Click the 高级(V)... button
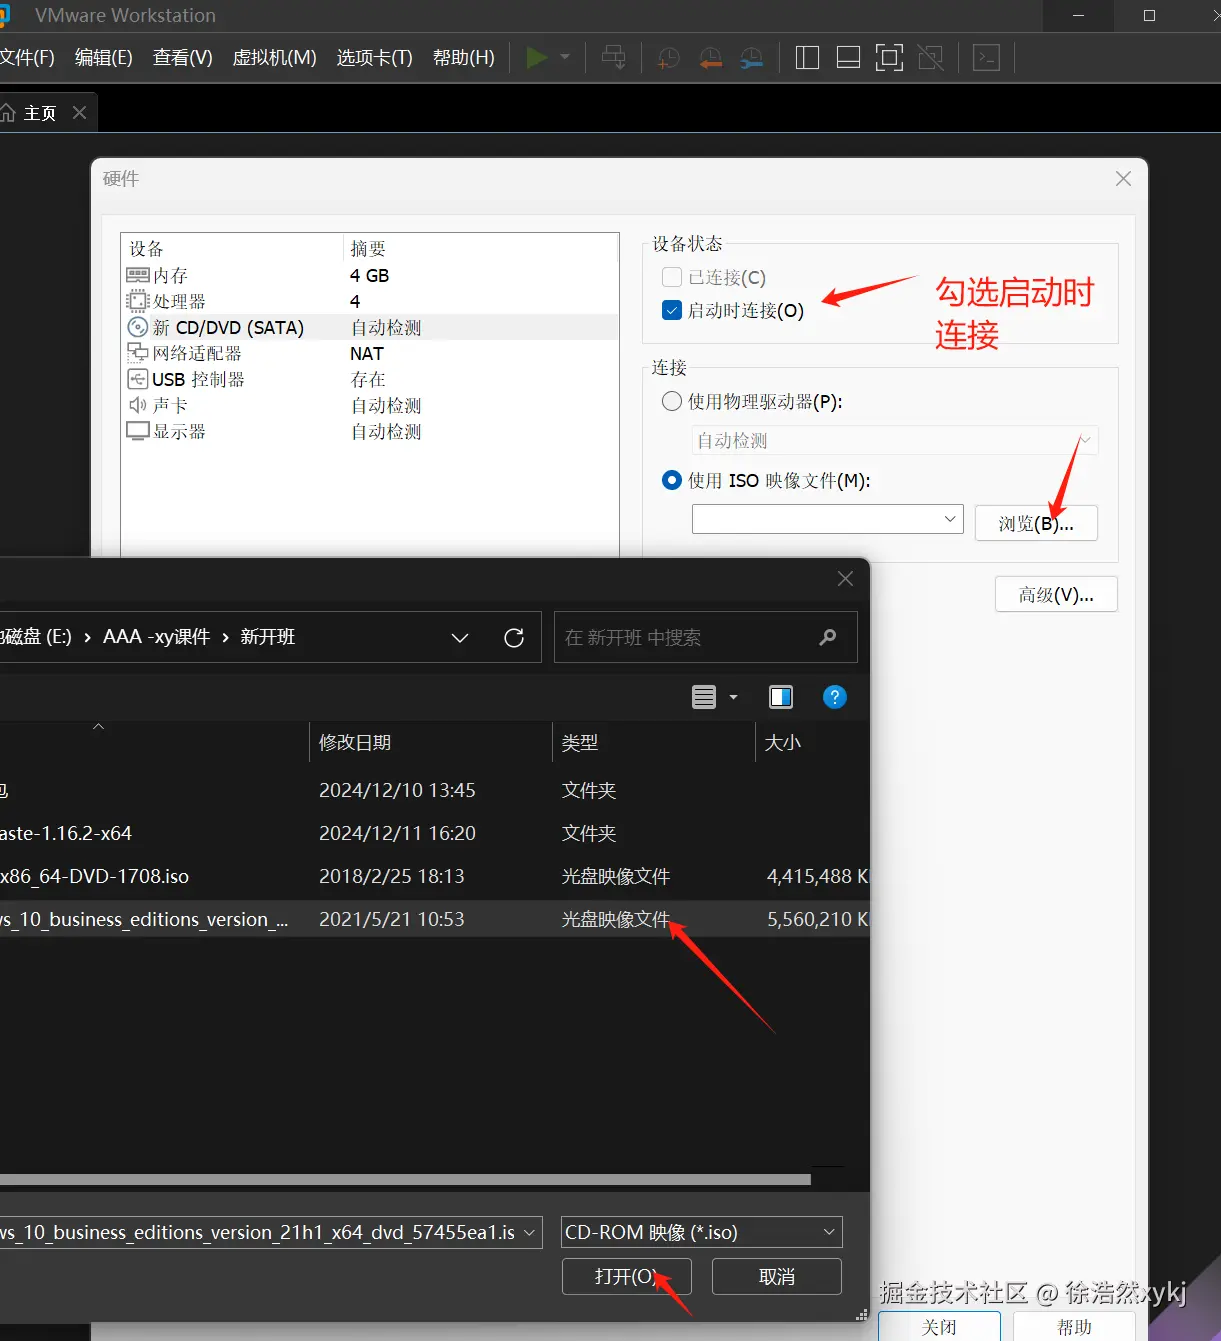Viewport: 1221px width, 1341px height. pyautogui.click(x=1056, y=595)
